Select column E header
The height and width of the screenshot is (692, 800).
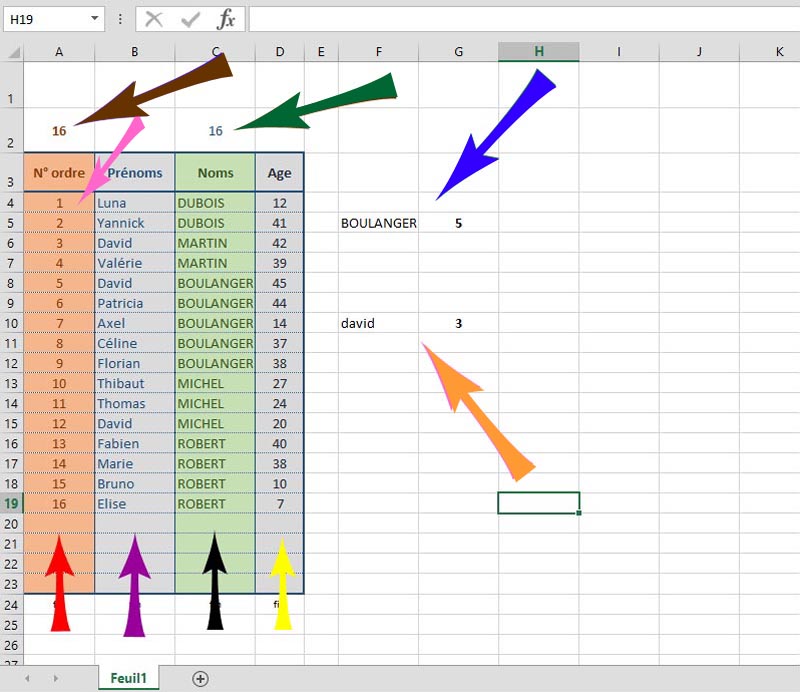click(x=321, y=52)
